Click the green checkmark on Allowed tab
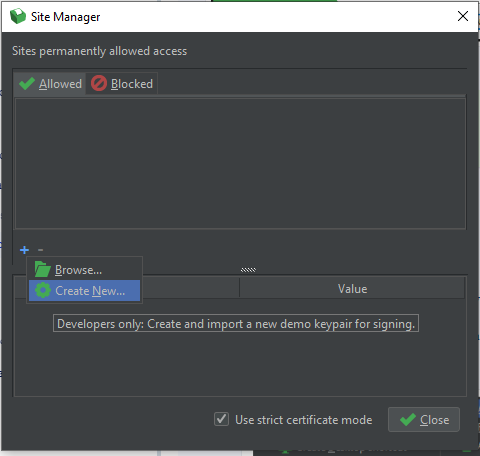The height and width of the screenshot is (456, 480). [x=27, y=83]
